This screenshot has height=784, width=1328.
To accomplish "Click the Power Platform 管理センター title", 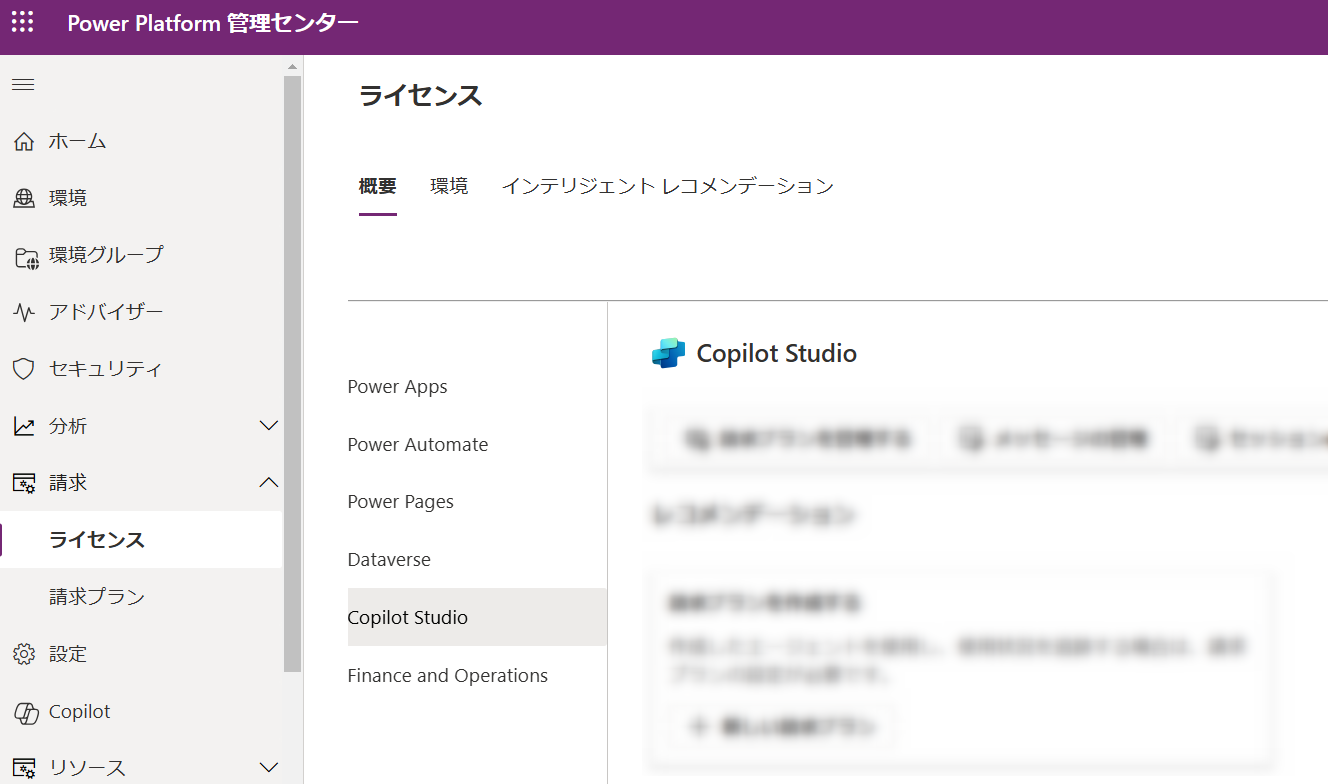I will (x=212, y=23).
